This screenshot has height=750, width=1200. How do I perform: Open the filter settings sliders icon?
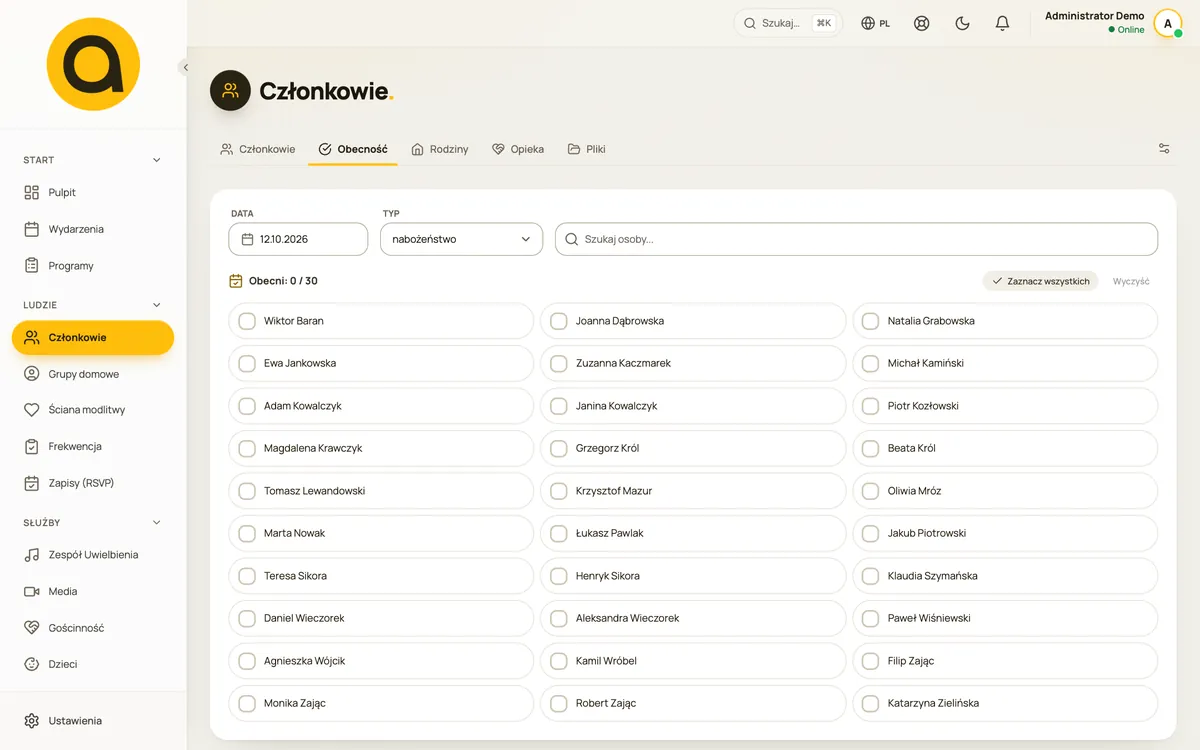click(x=1164, y=149)
